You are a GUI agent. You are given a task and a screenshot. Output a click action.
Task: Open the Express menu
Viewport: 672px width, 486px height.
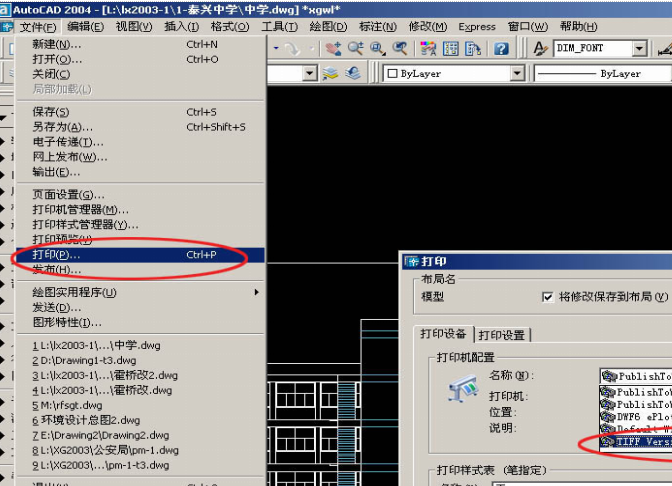pos(477,27)
